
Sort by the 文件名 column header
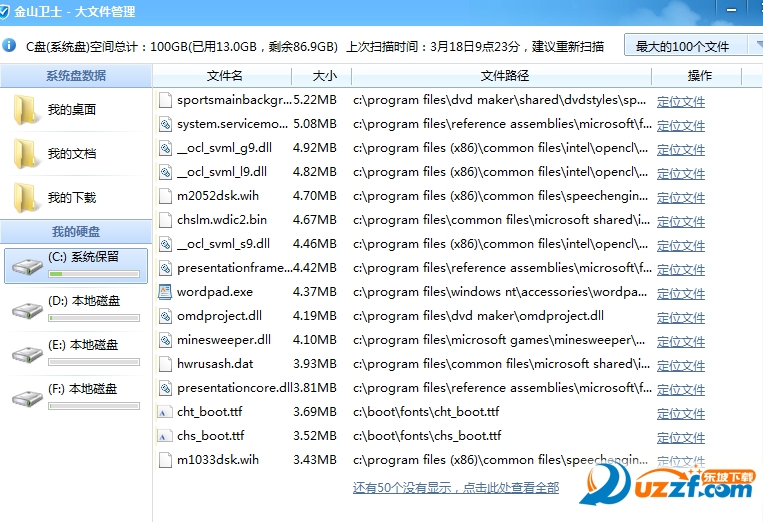tap(224, 76)
